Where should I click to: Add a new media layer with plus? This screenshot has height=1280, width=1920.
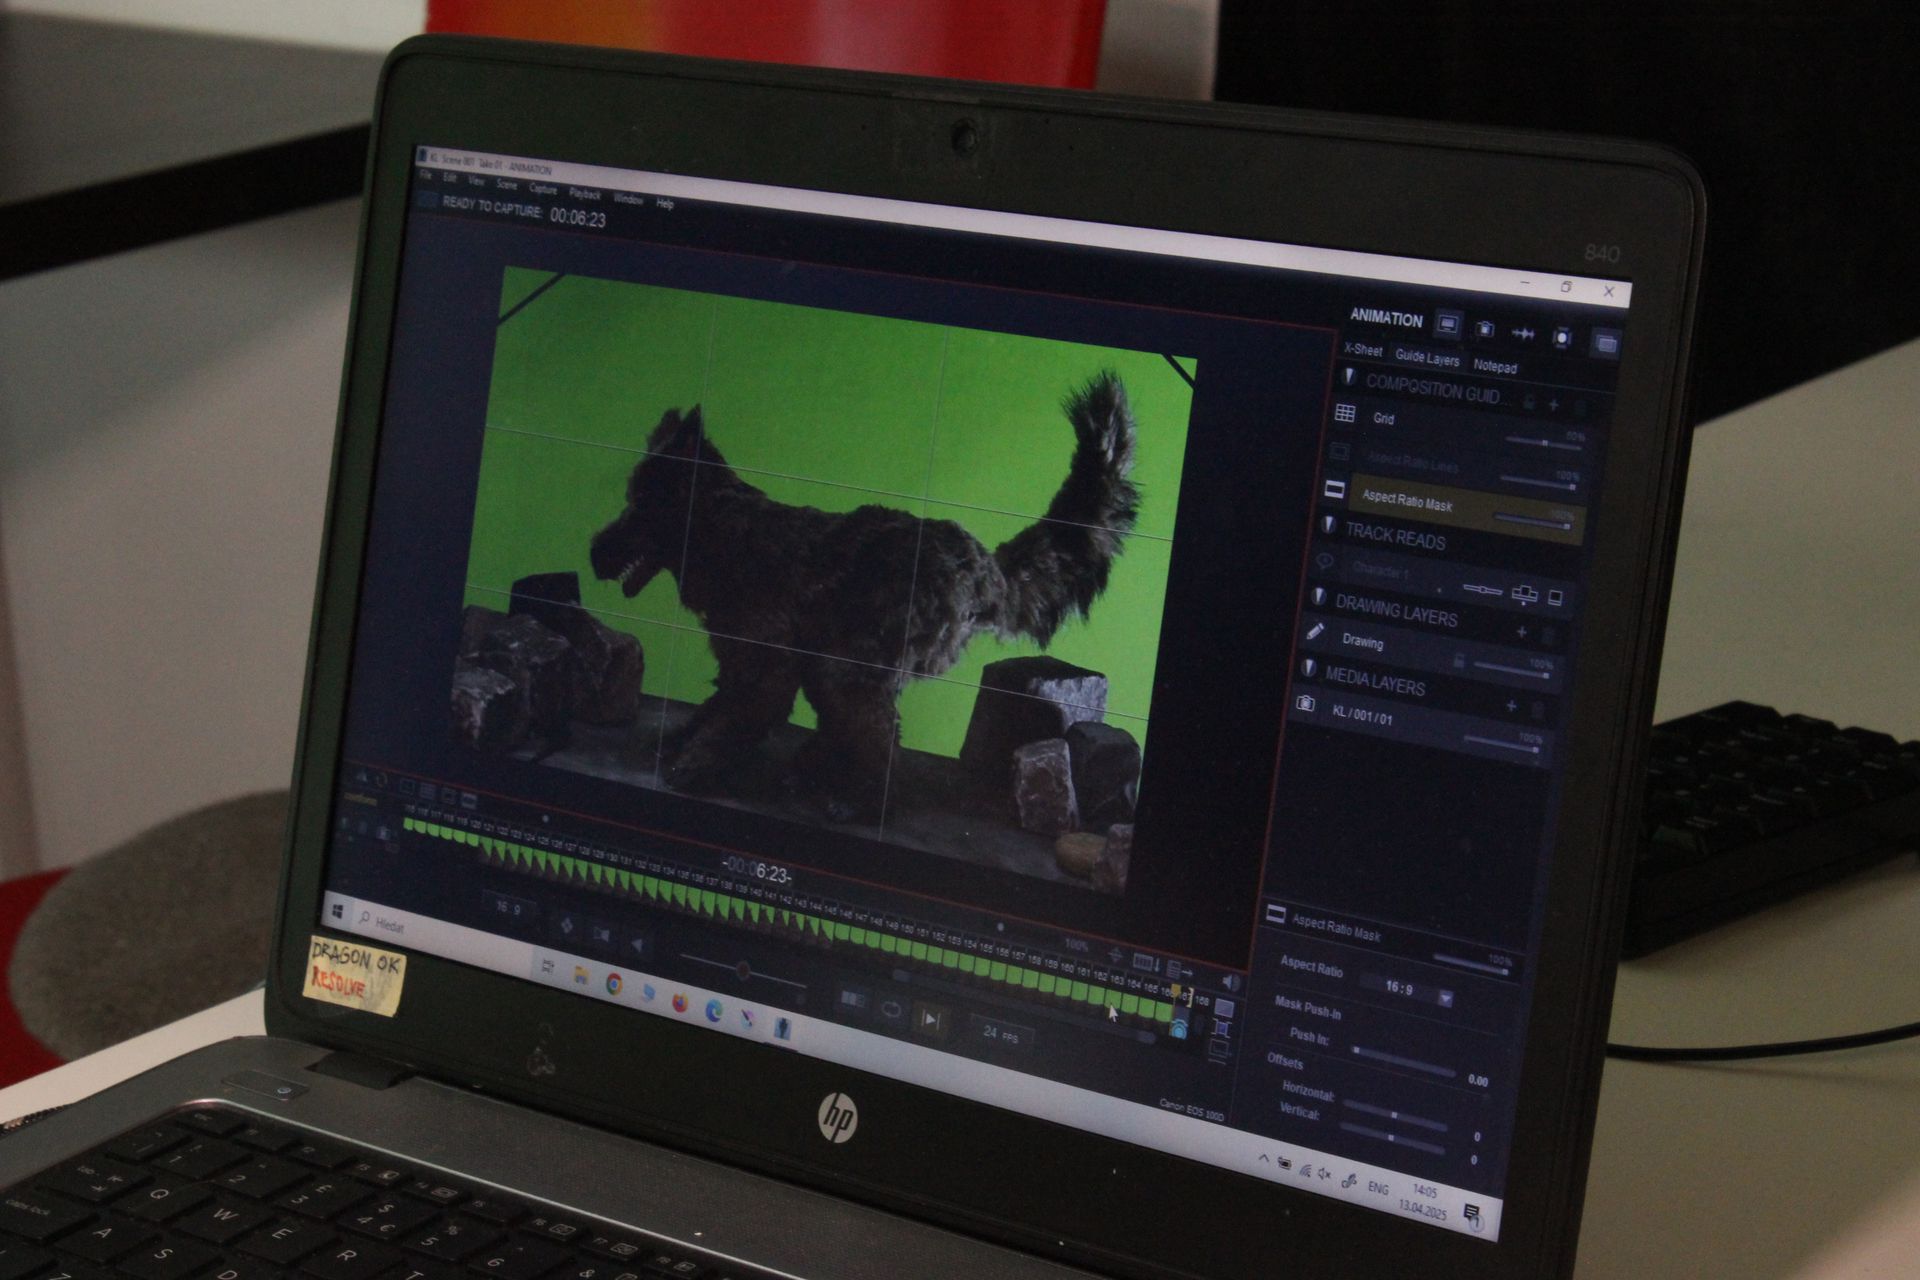[1511, 707]
